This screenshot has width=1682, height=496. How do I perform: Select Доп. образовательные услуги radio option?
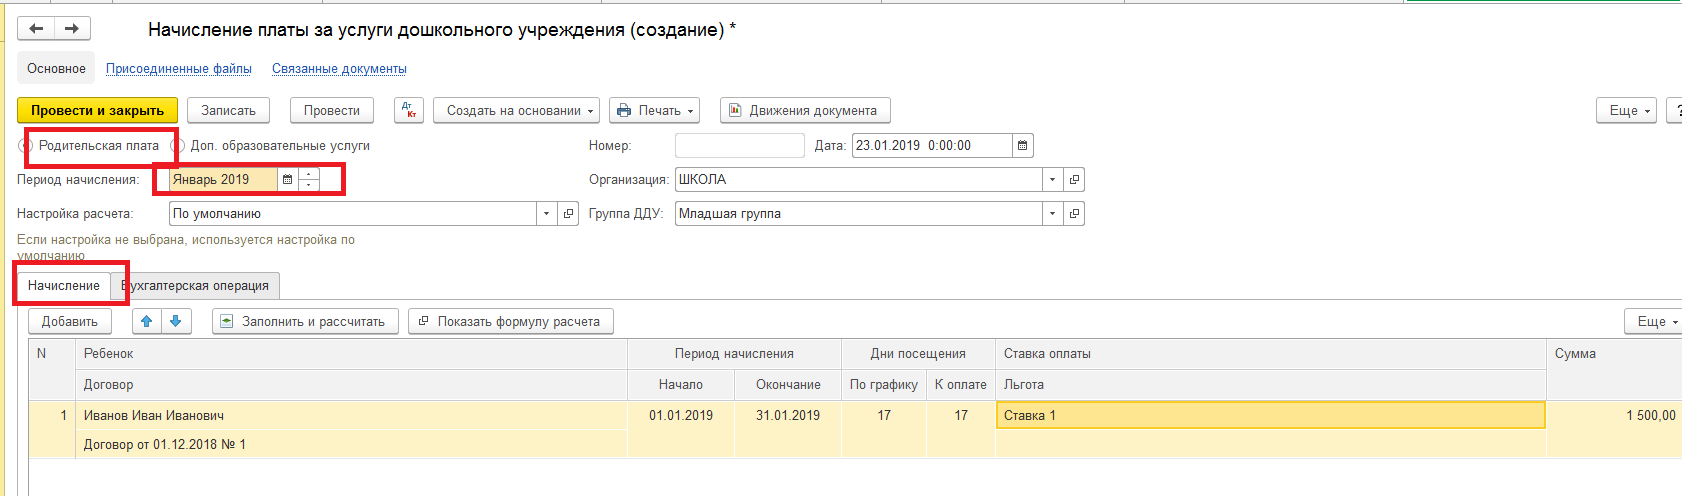pyautogui.click(x=178, y=146)
